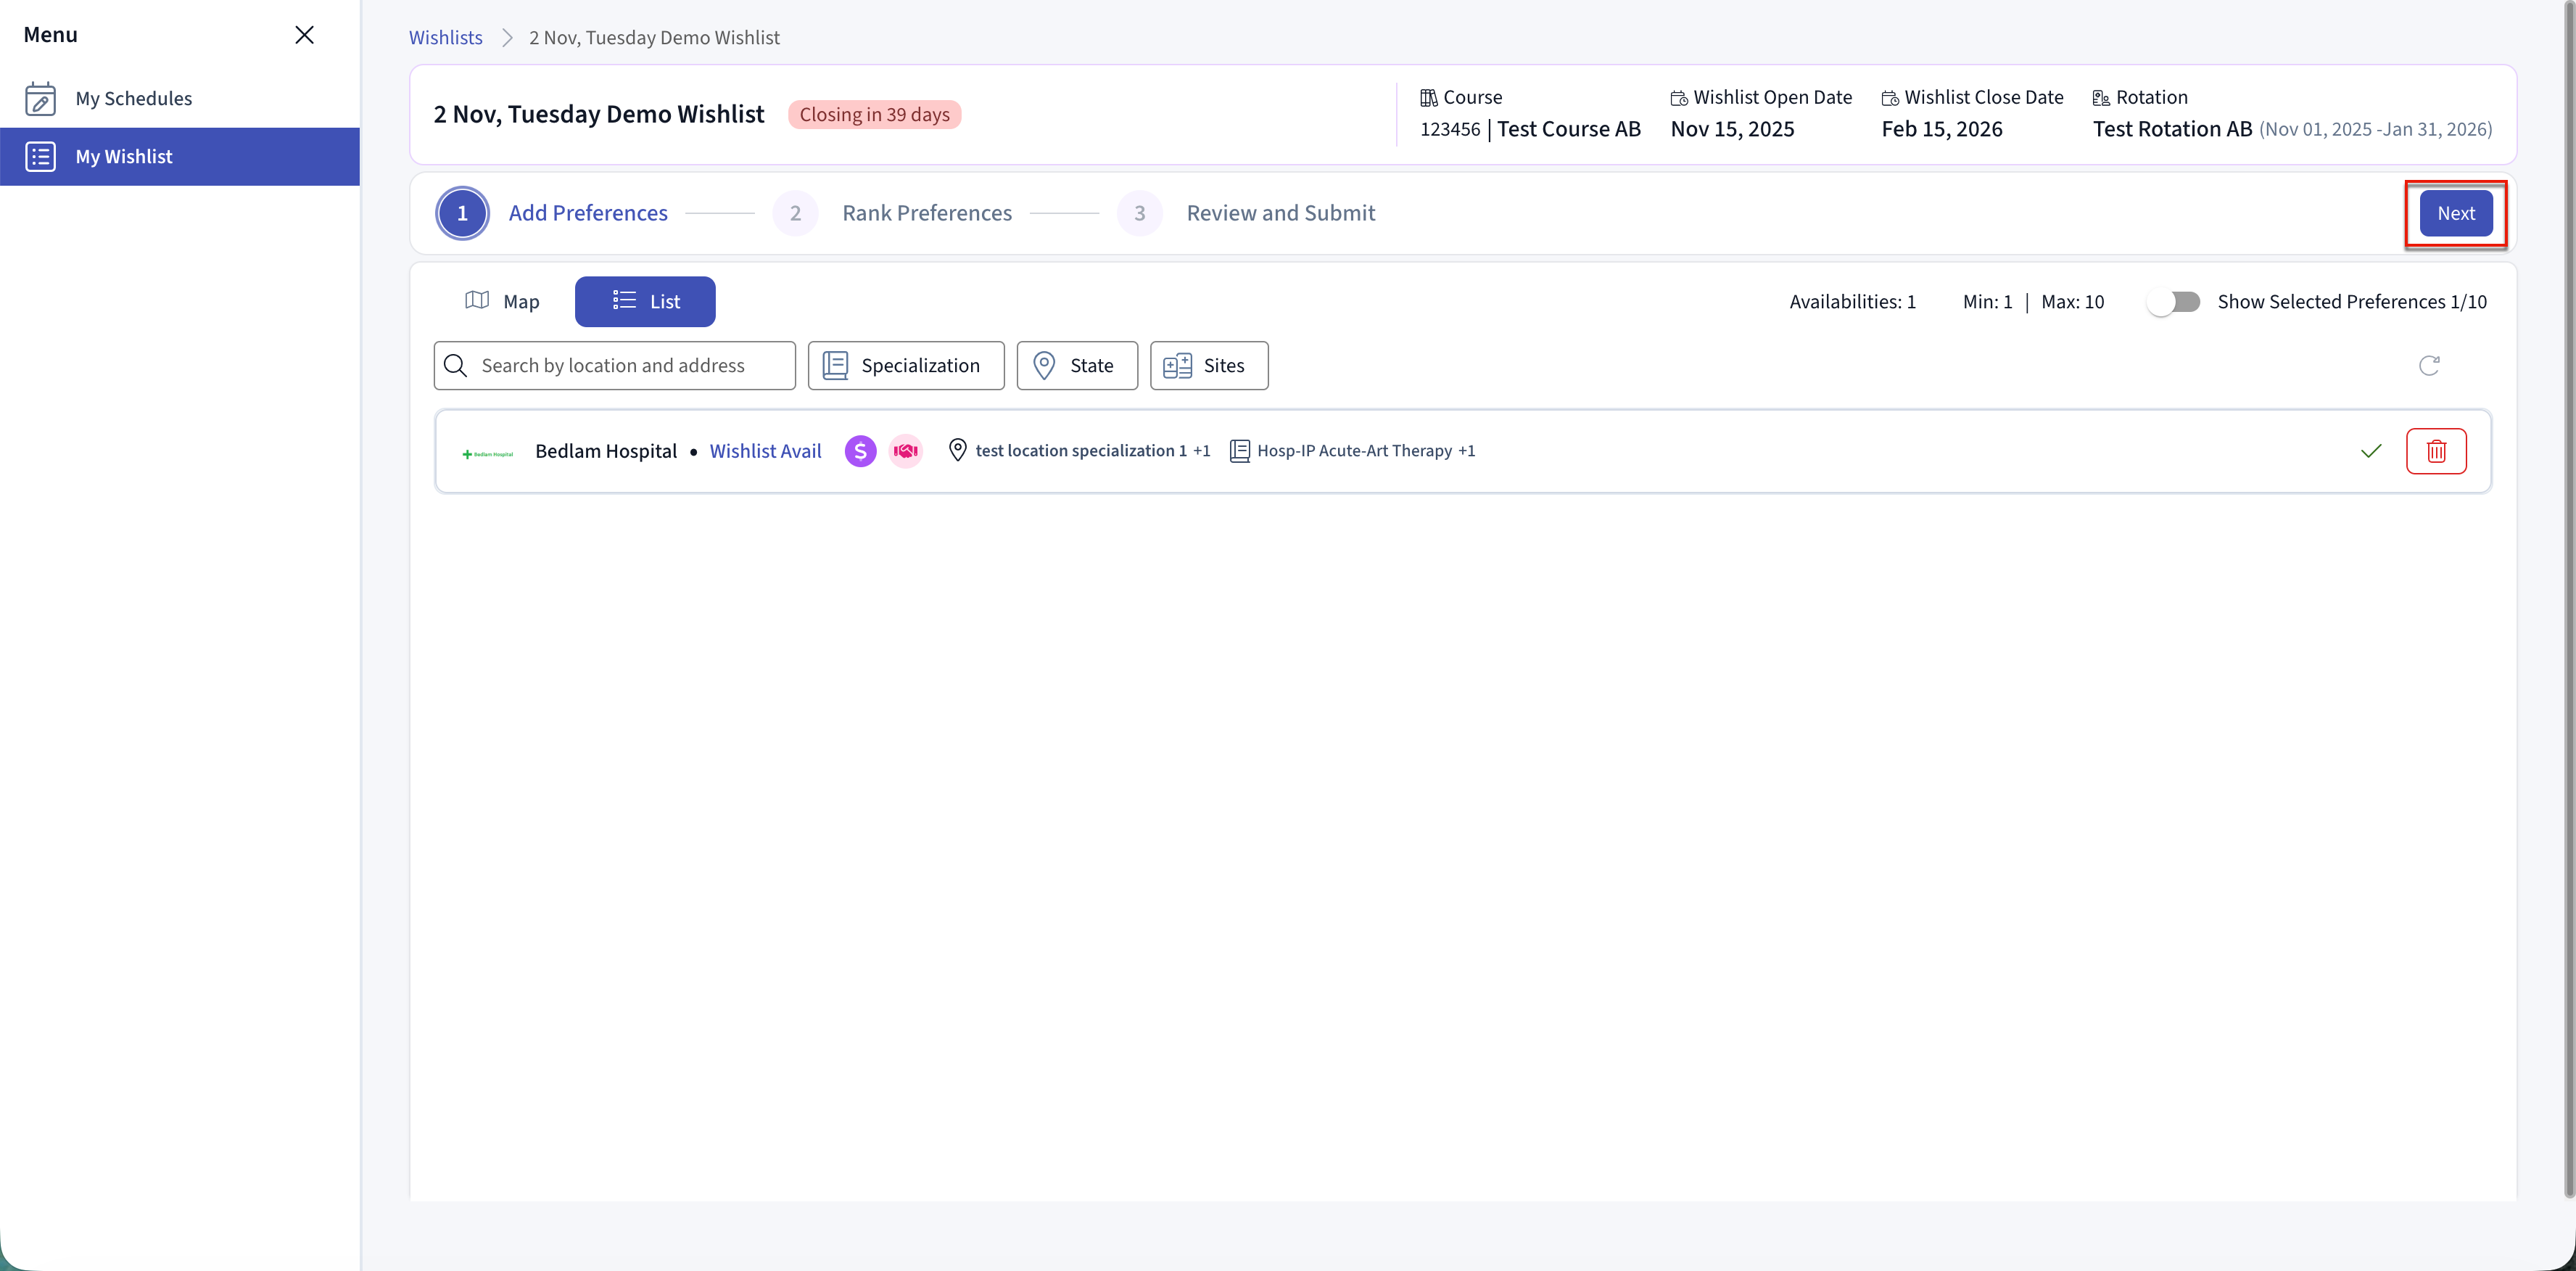Click the purple S badge icon
Image resolution: width=2576 pixels, height=1271 pixels.
pos(860,451)
